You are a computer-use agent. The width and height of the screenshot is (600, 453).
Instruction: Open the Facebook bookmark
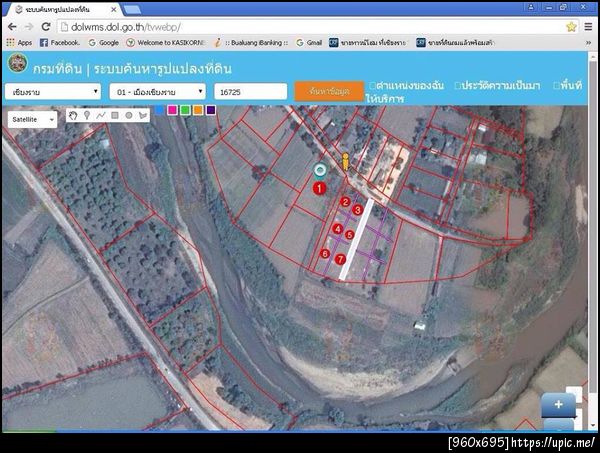60,43
